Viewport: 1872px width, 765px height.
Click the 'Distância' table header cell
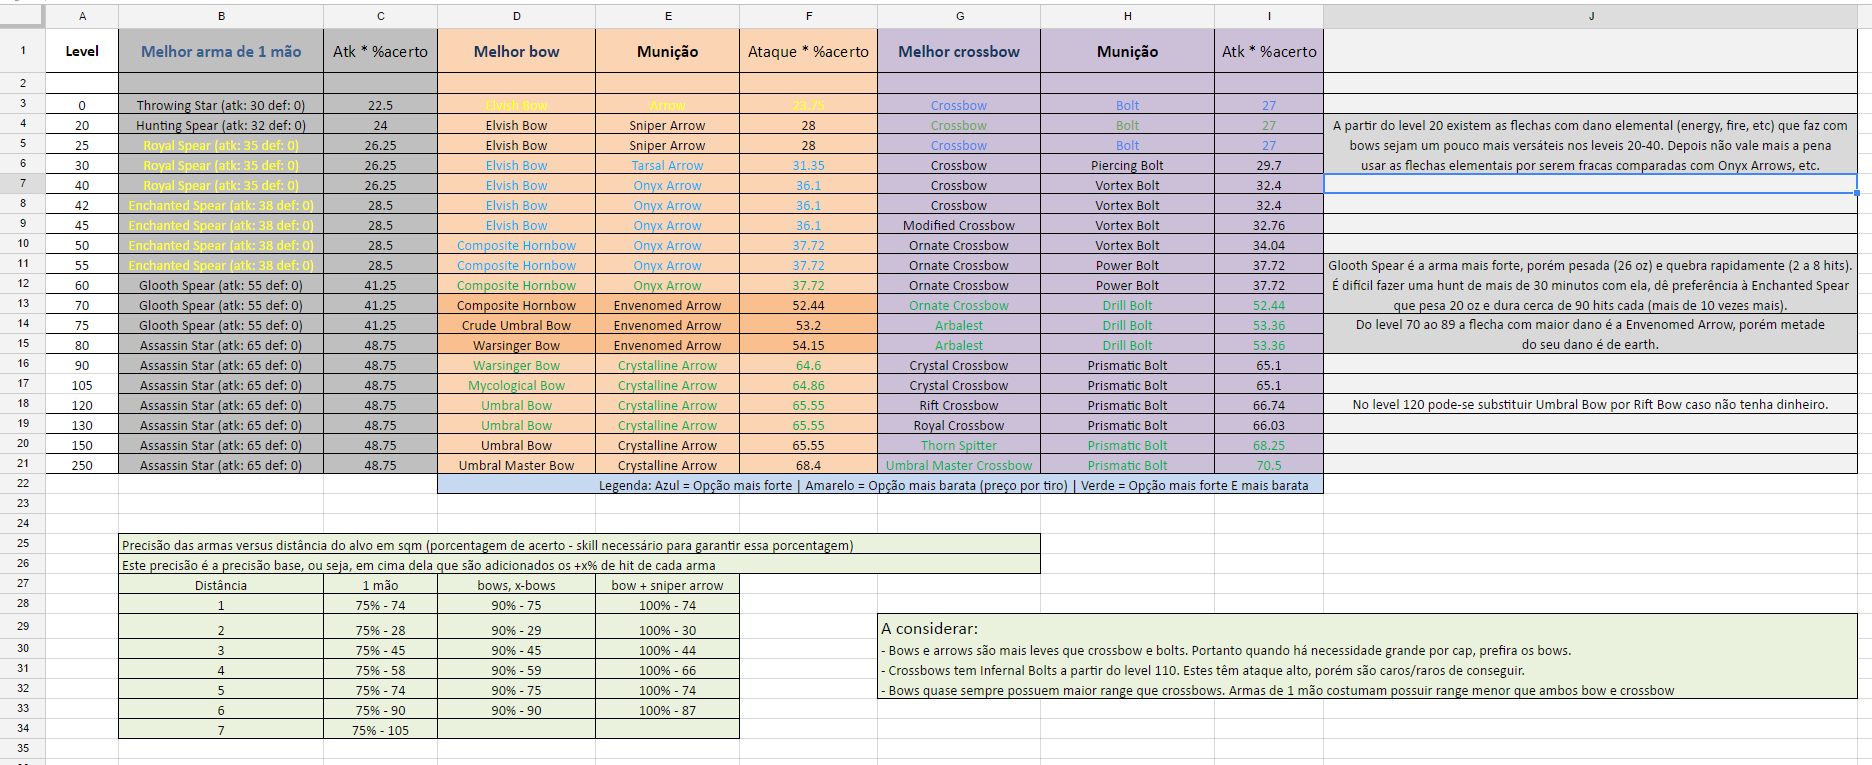(x=221, y=586)
